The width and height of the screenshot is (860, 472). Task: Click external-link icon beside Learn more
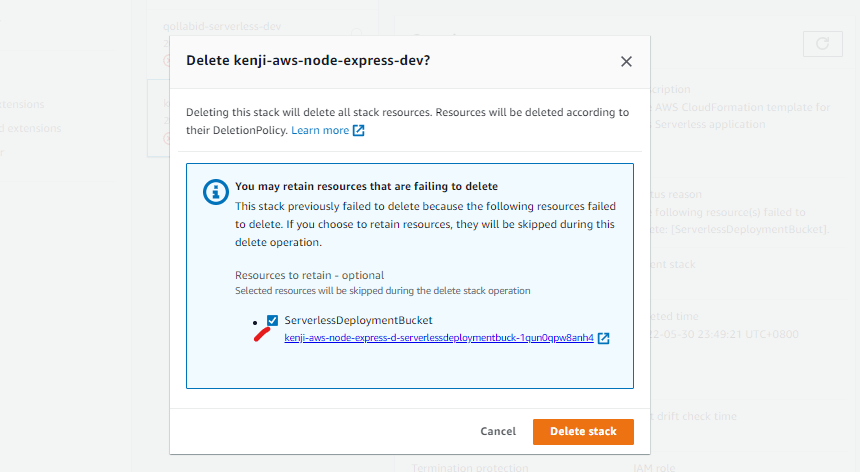click(x=358, y=130)
